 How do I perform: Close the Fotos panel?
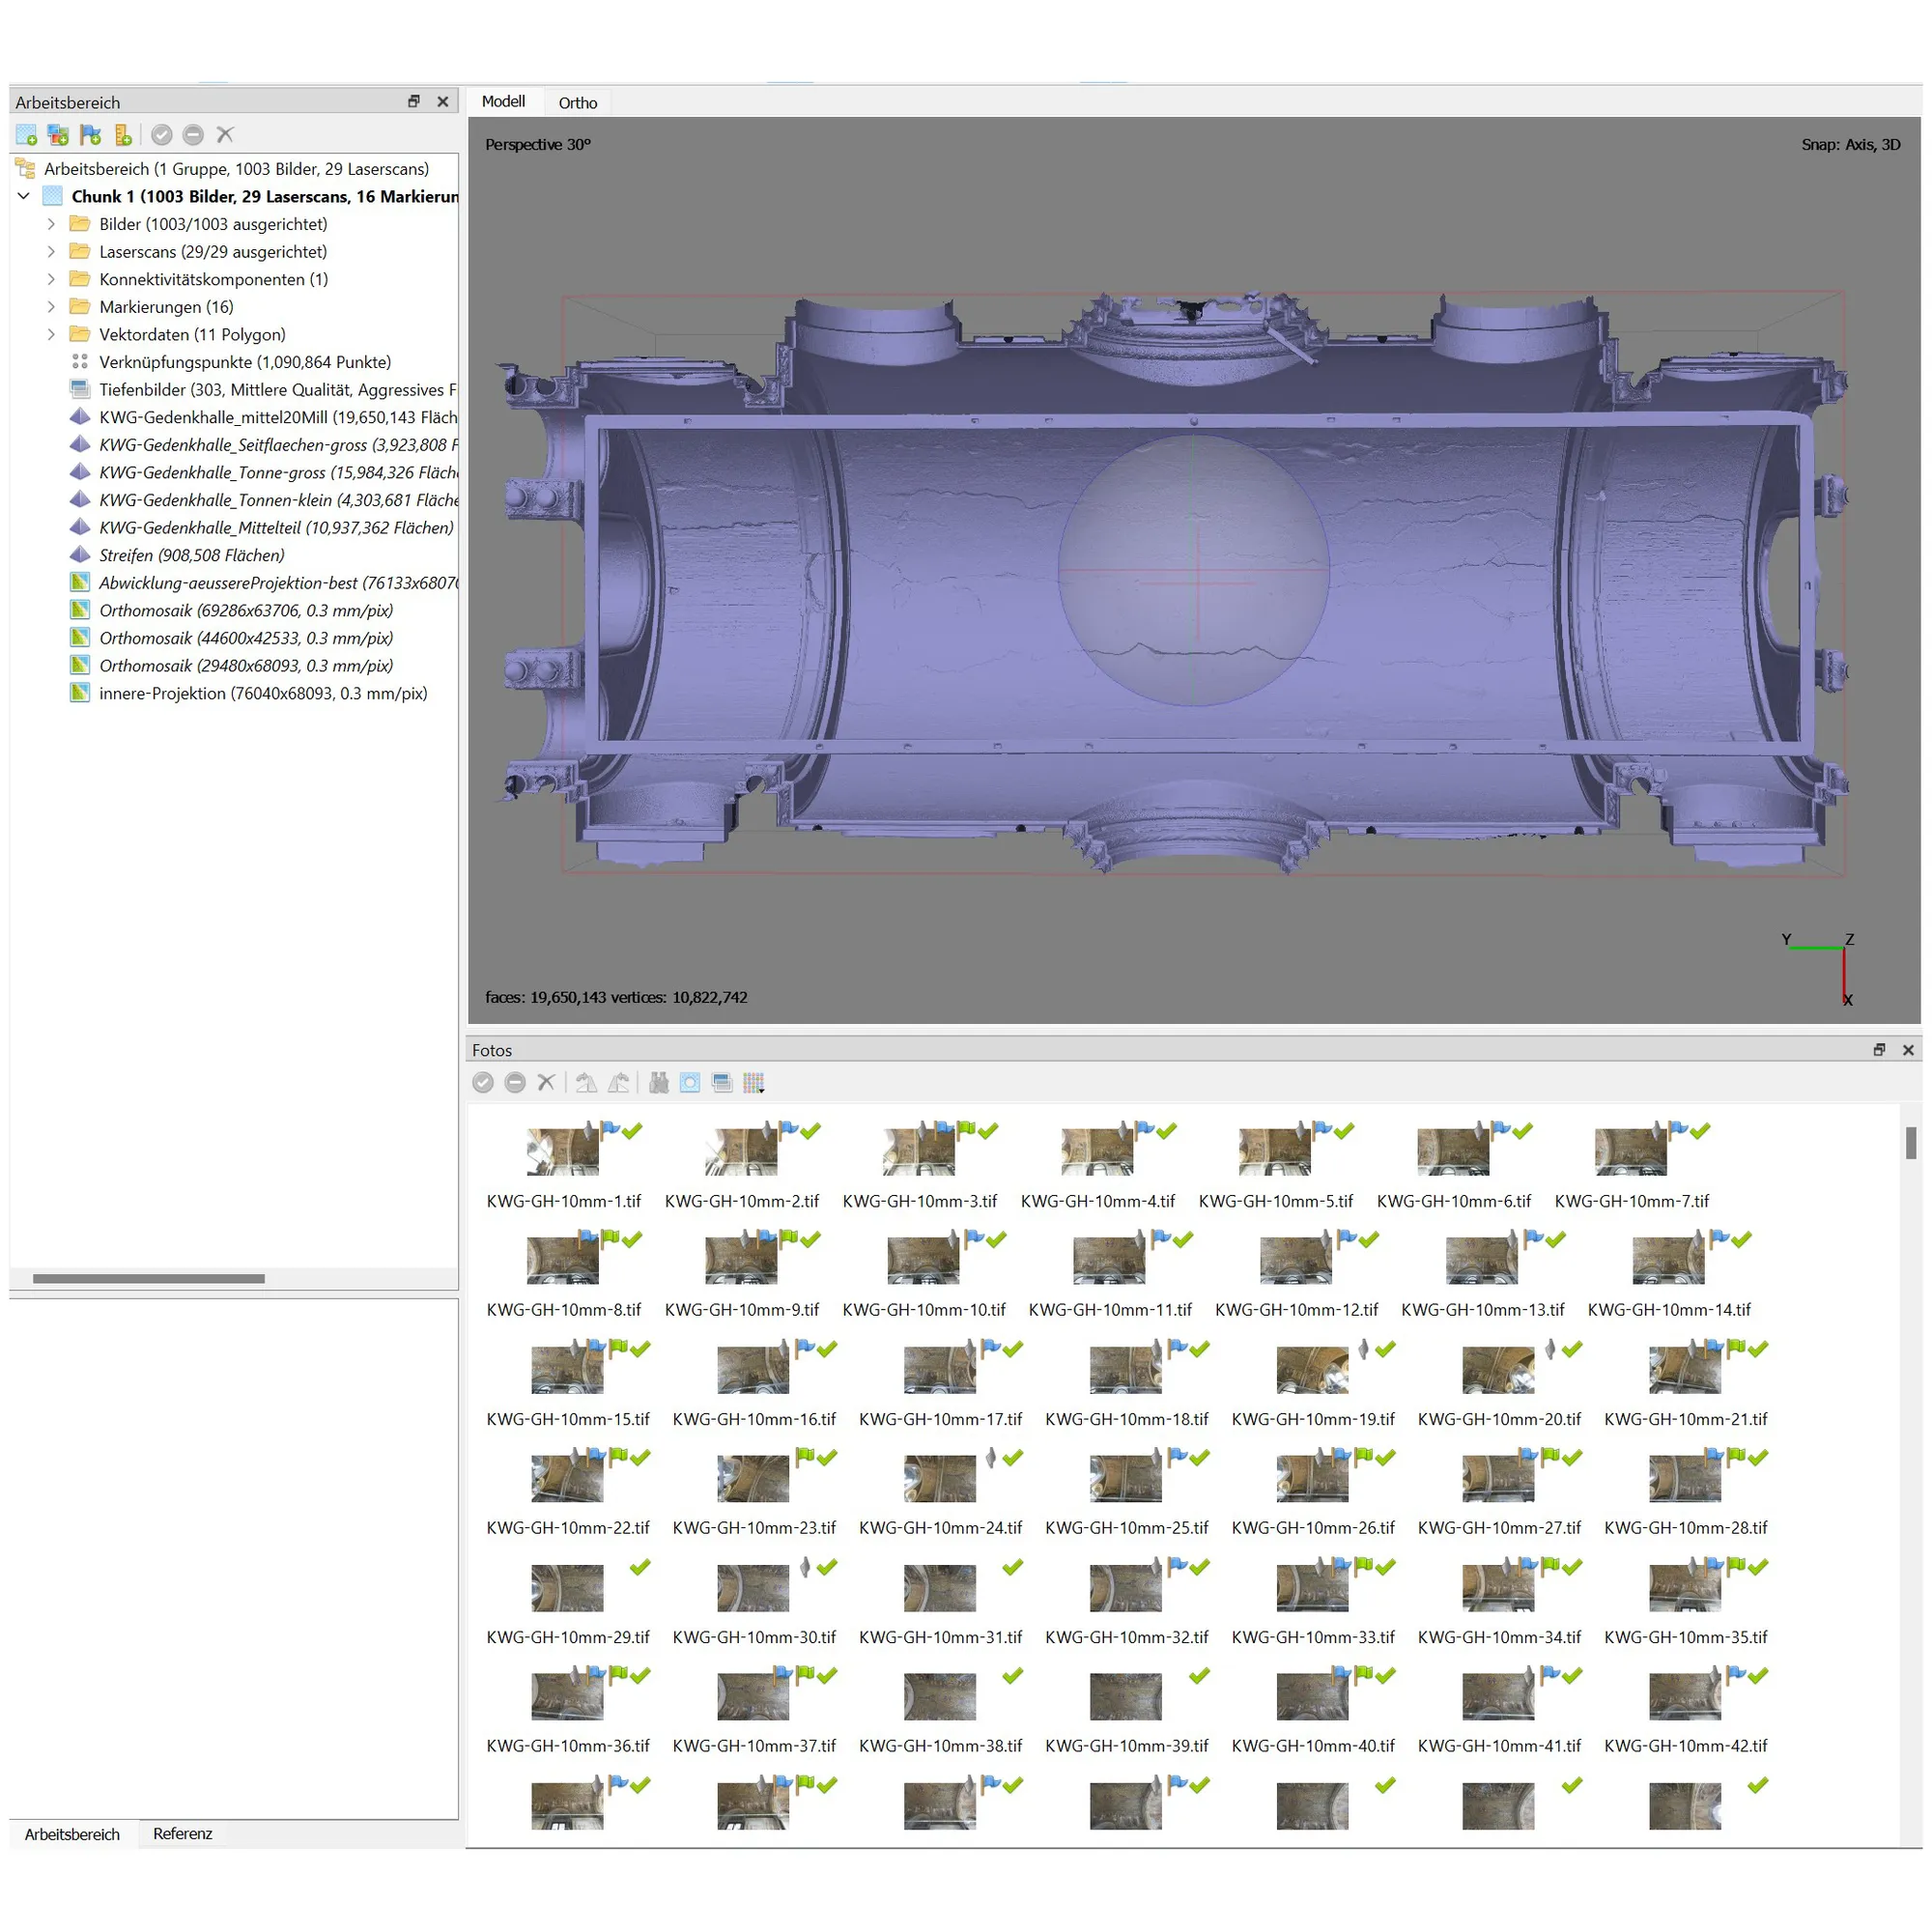pyautogui.click(x=1908, y=1049)
